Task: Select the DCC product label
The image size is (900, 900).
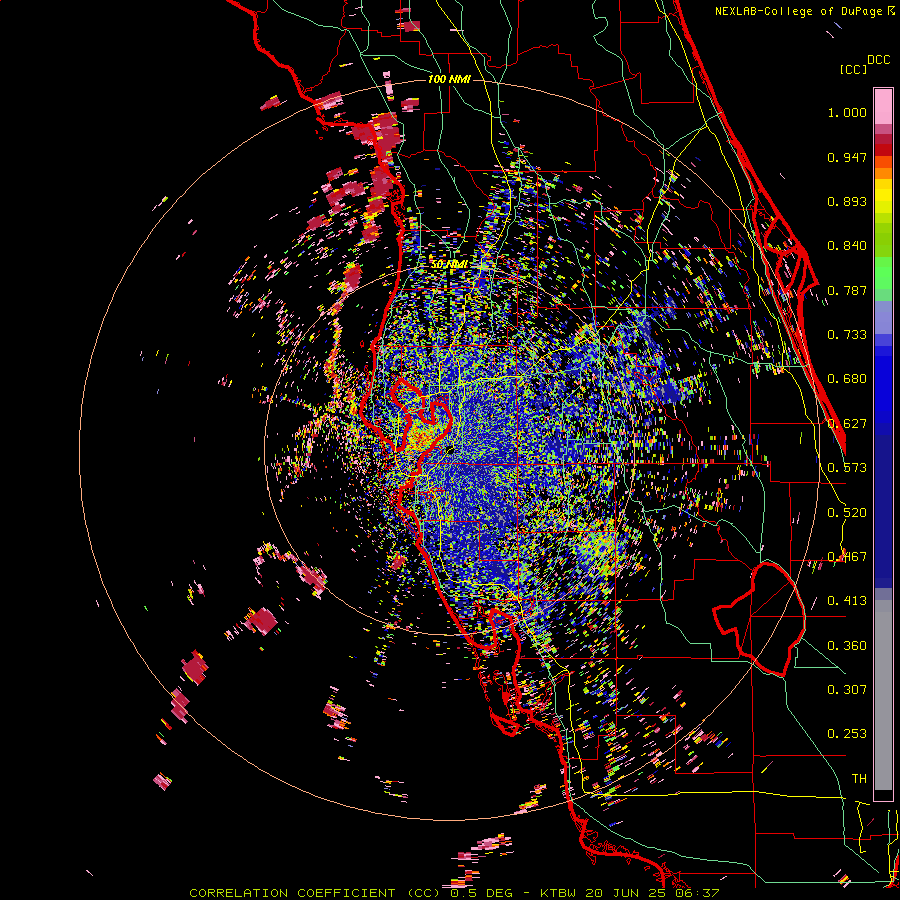Action: point(879,60)
